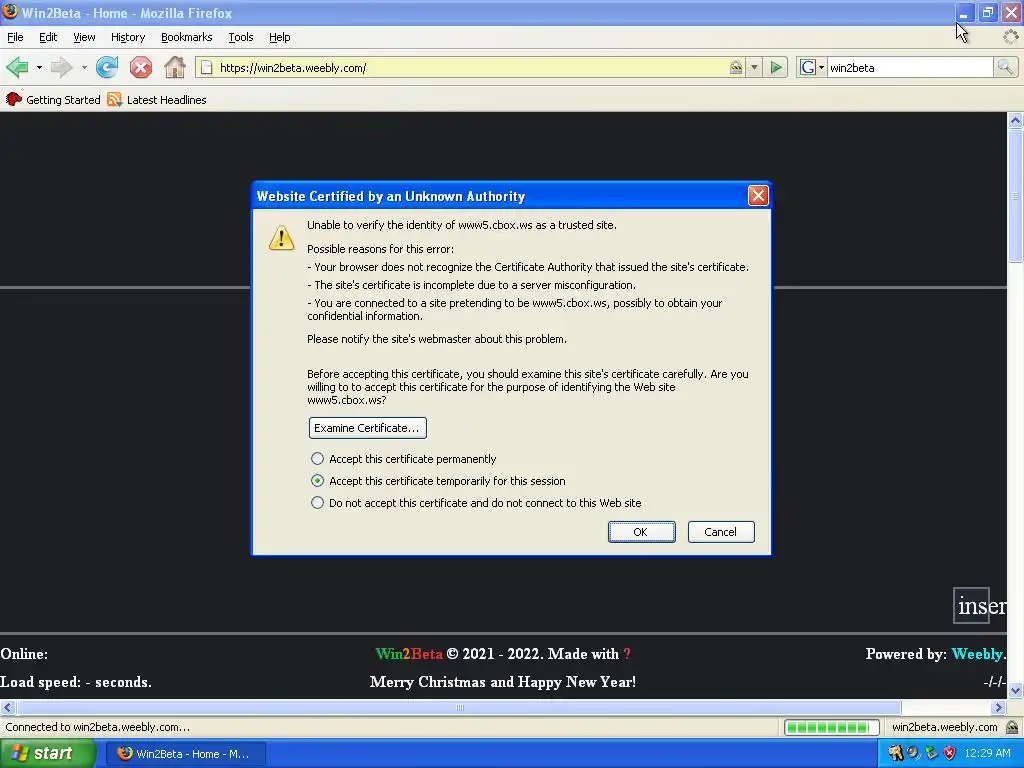The height and width of the screenshot is (768, 1024).
Task: Click the Forward navigation arrow
Action: 61,67
